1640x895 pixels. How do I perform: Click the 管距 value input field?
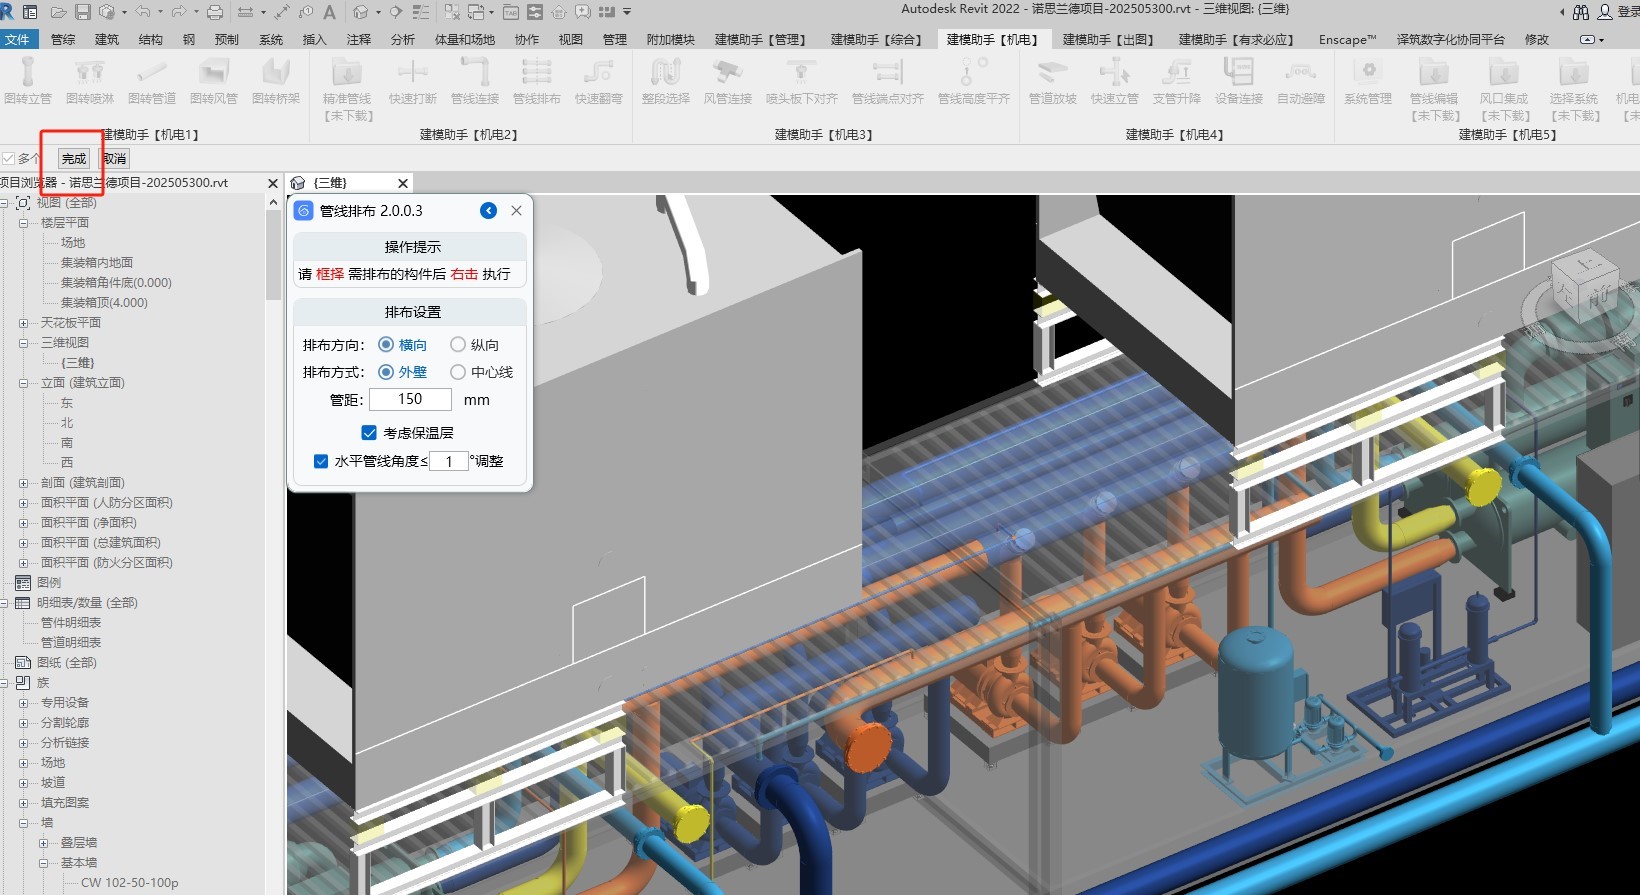point(410,399)
